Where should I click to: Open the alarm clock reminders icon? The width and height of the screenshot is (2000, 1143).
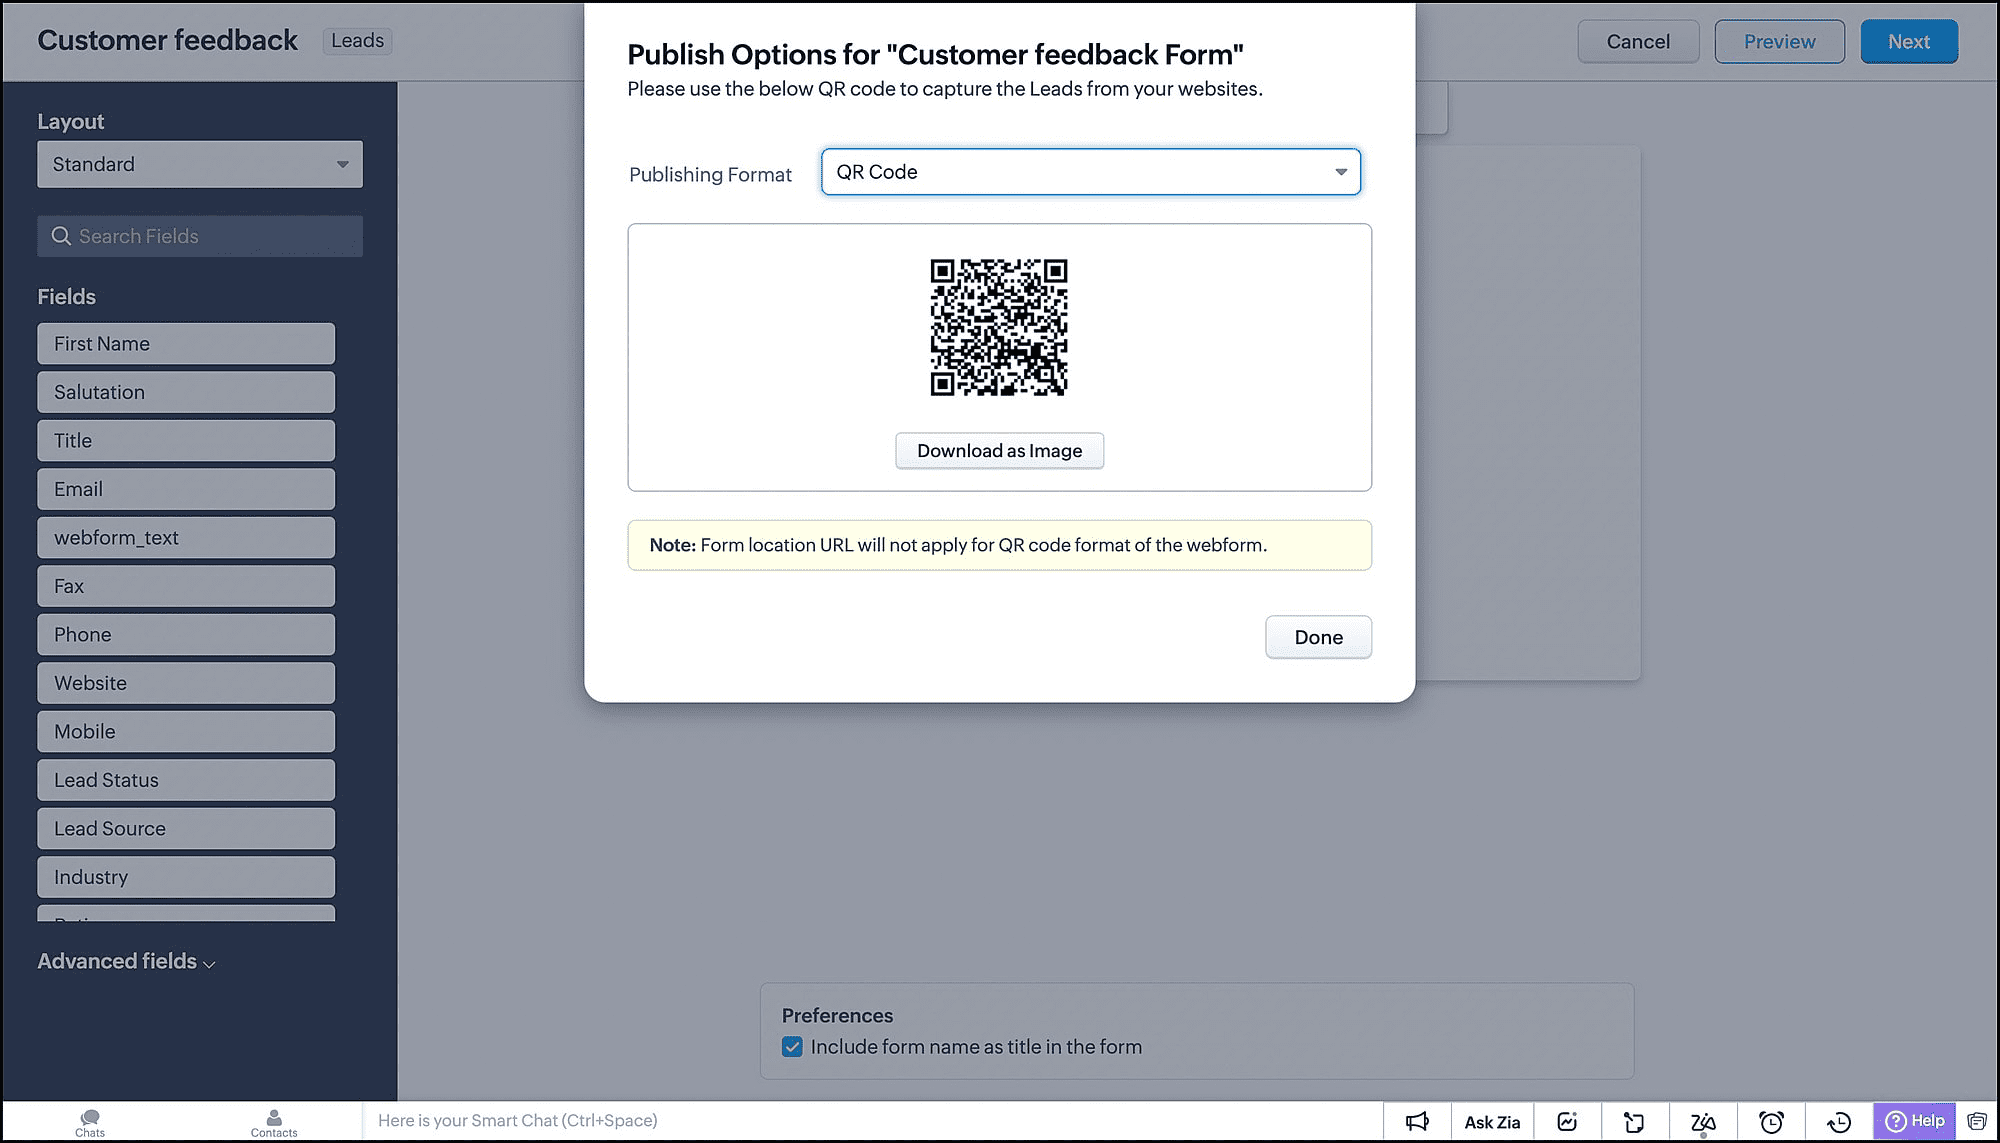pyautogui.click(x=1771, y=1121)
